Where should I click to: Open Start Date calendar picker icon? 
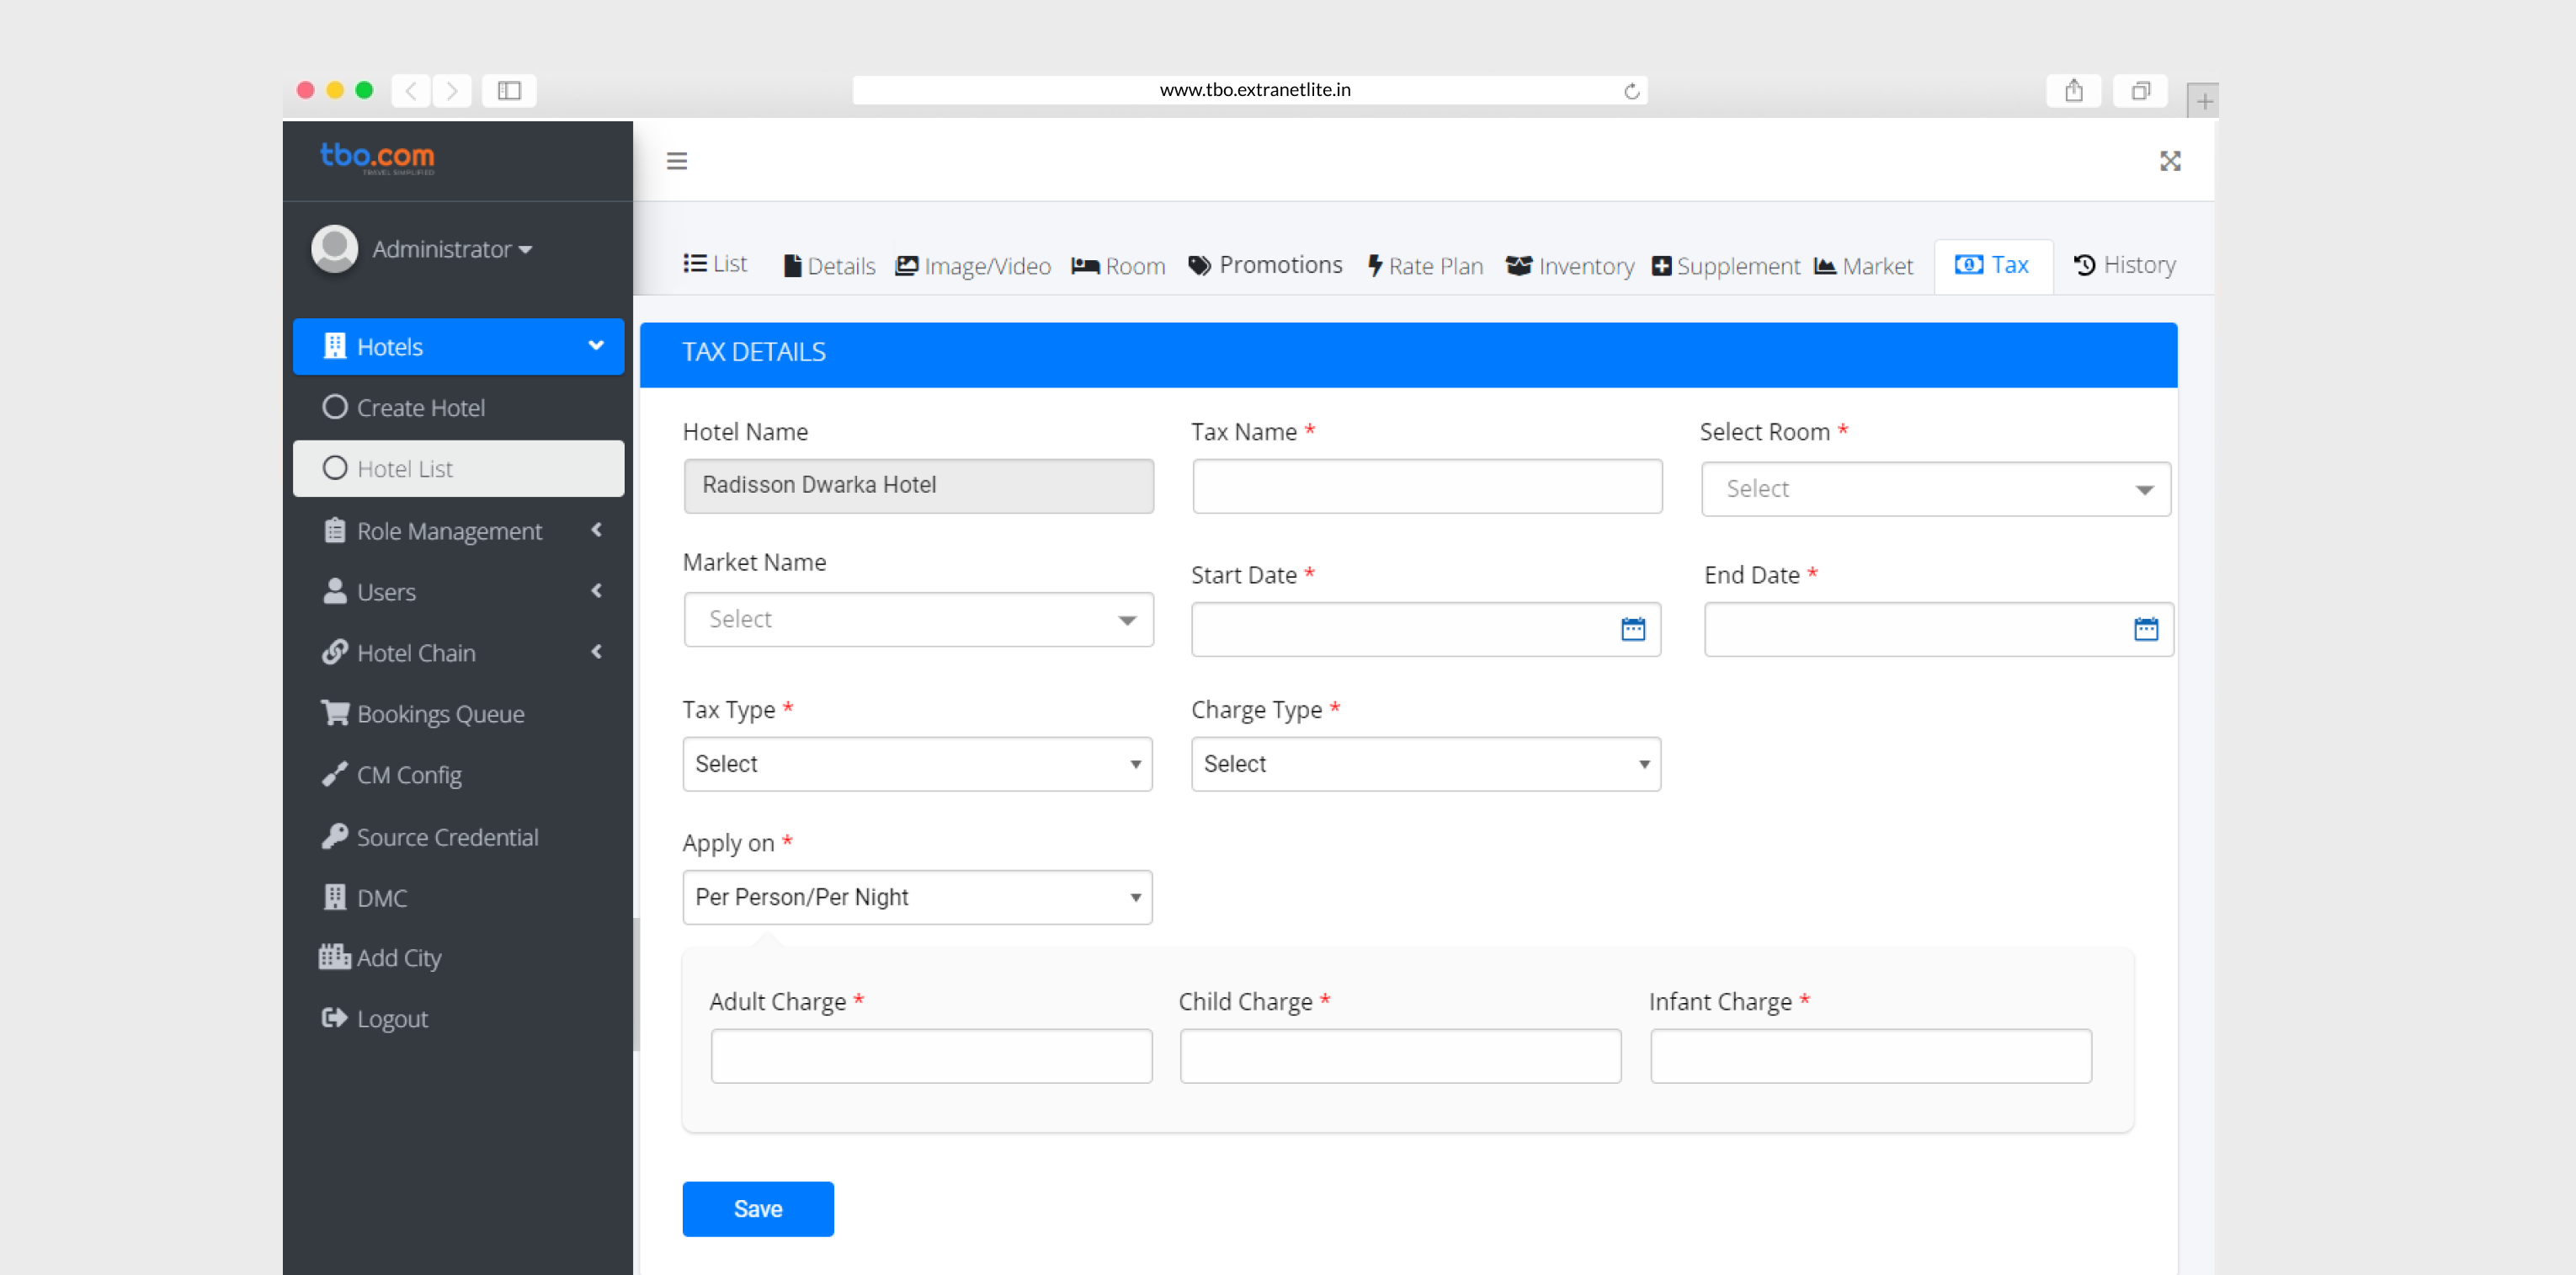tap(1632, 629)
